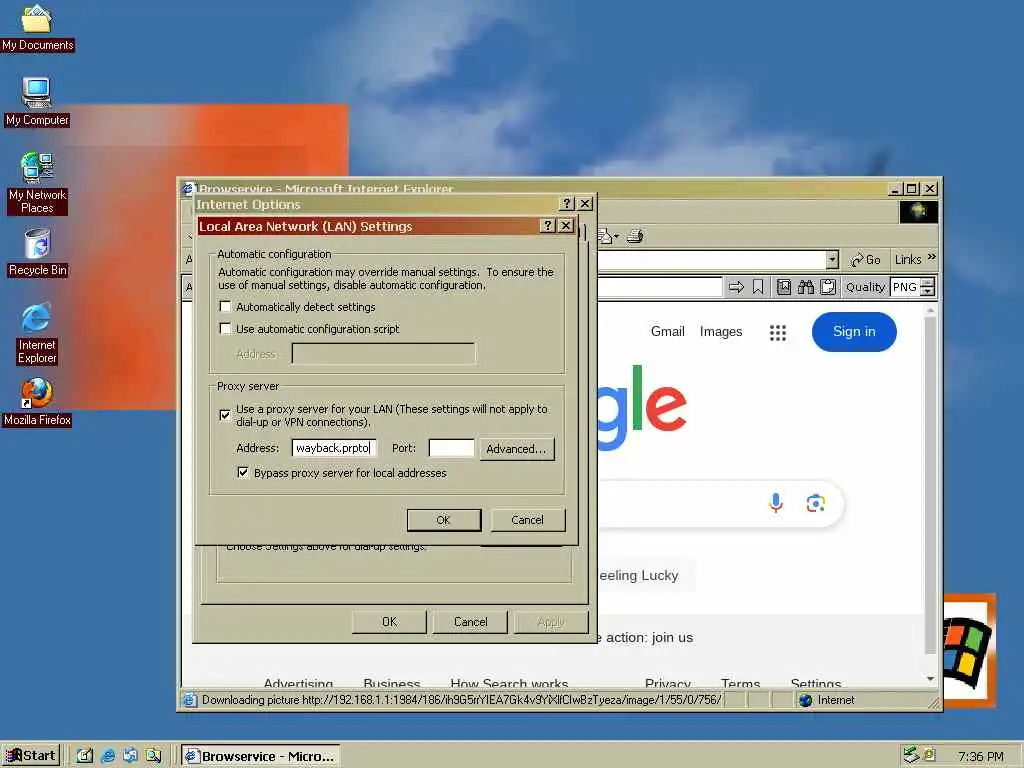Screen dimensions: 1024x768
Task: Click the binoculars find icon
Action: [x=806, y=287]
